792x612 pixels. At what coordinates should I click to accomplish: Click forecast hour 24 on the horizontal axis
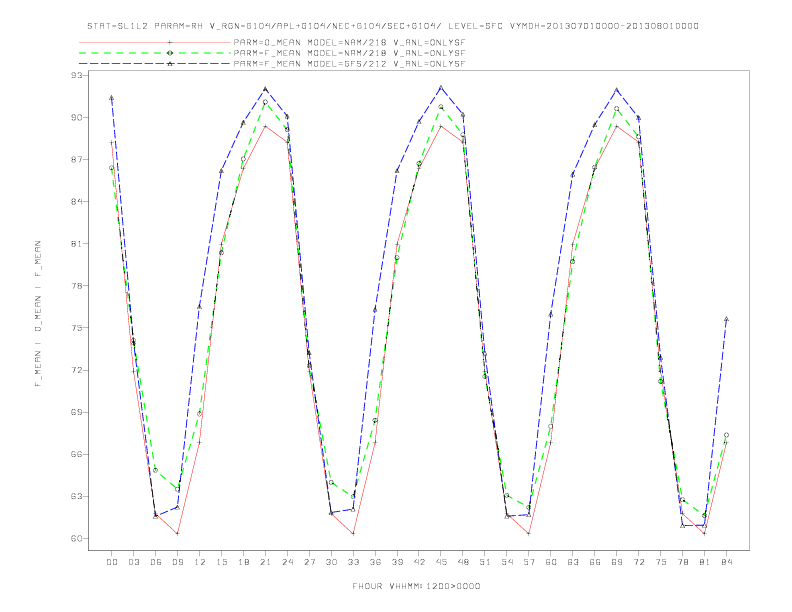[x=287, y=562]
